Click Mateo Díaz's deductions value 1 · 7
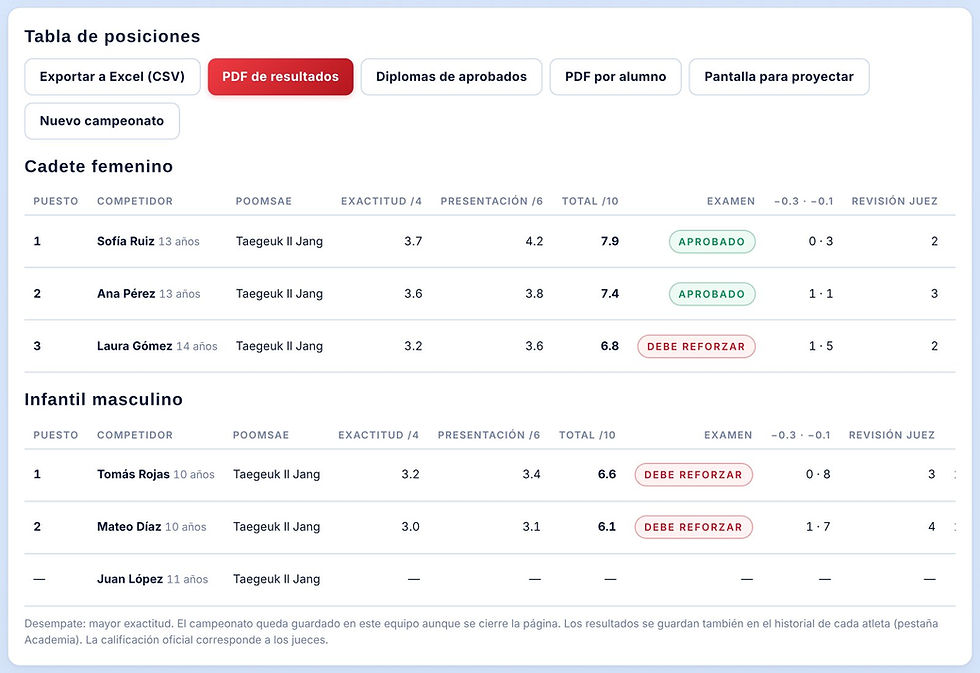 (x=818, y=527)
